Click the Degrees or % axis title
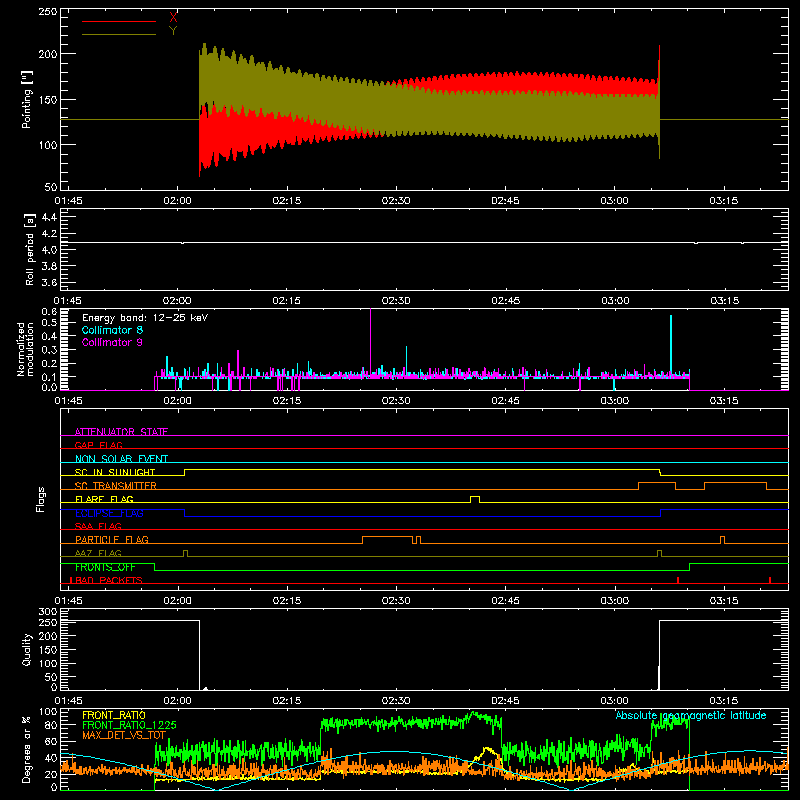Screen dimensions: 800x800 tap(27, 750)
